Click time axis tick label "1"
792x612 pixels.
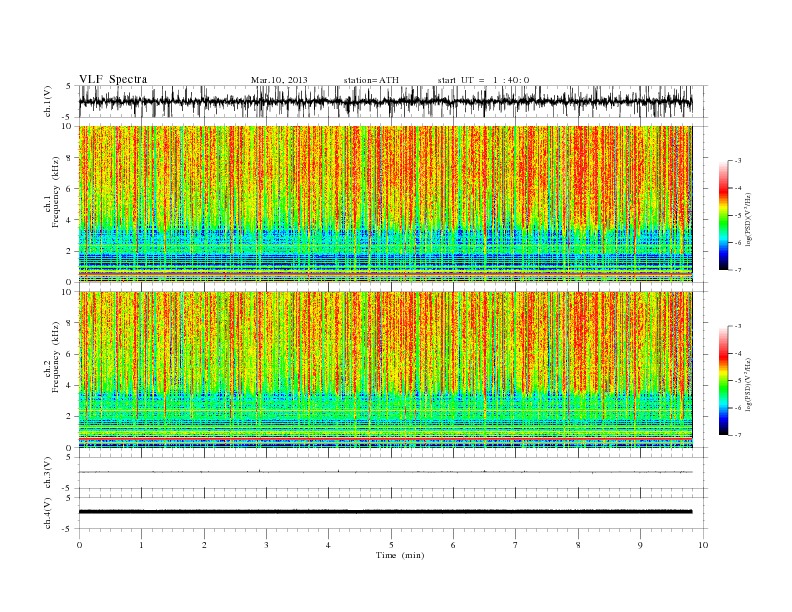pyautogui.click(x=141, y=545)
